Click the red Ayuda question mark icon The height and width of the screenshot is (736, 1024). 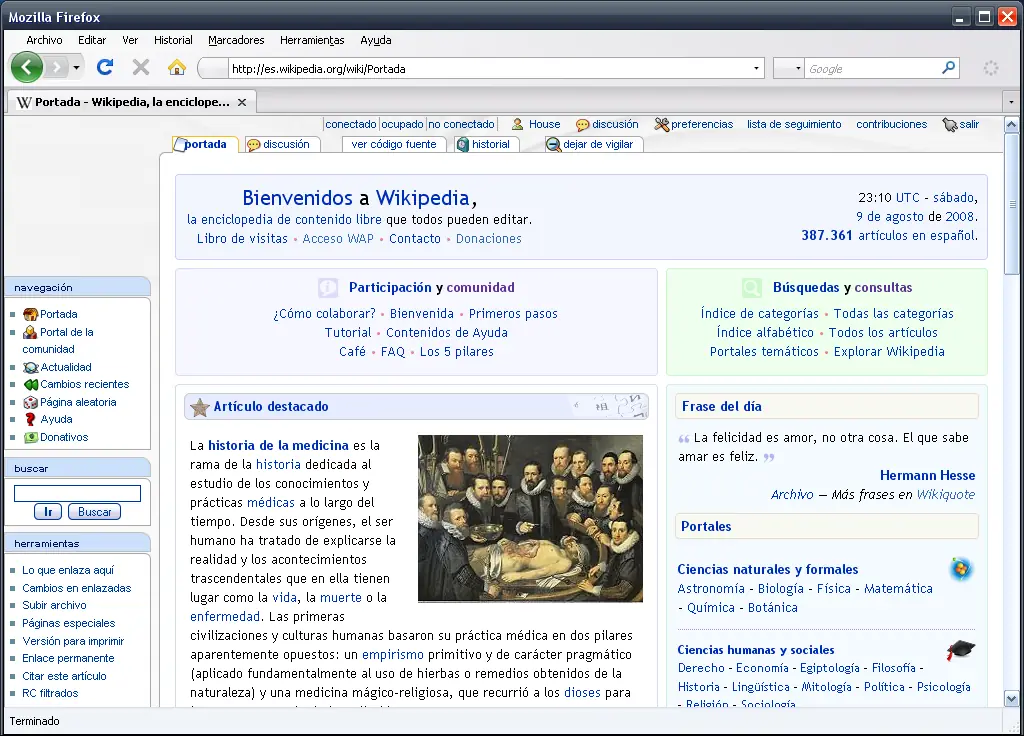coord(30,420)
